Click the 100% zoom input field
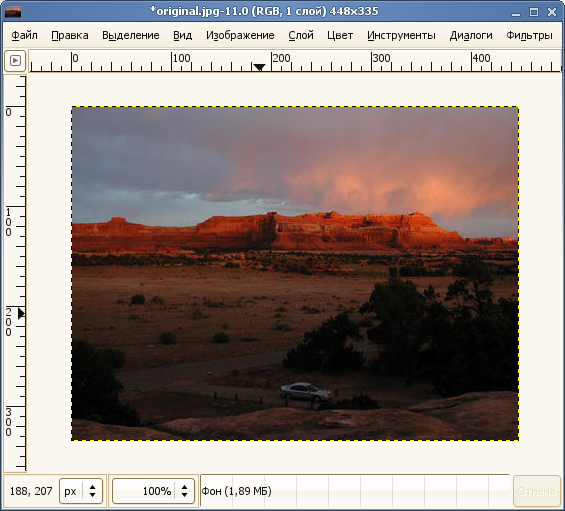Screen dimensions: 565x511 (x=144, y=491)
